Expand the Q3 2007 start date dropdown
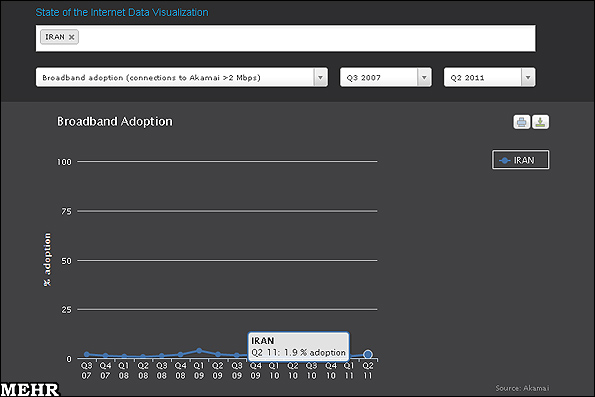Viewport: 595px width, 397px height. point(424,77)
